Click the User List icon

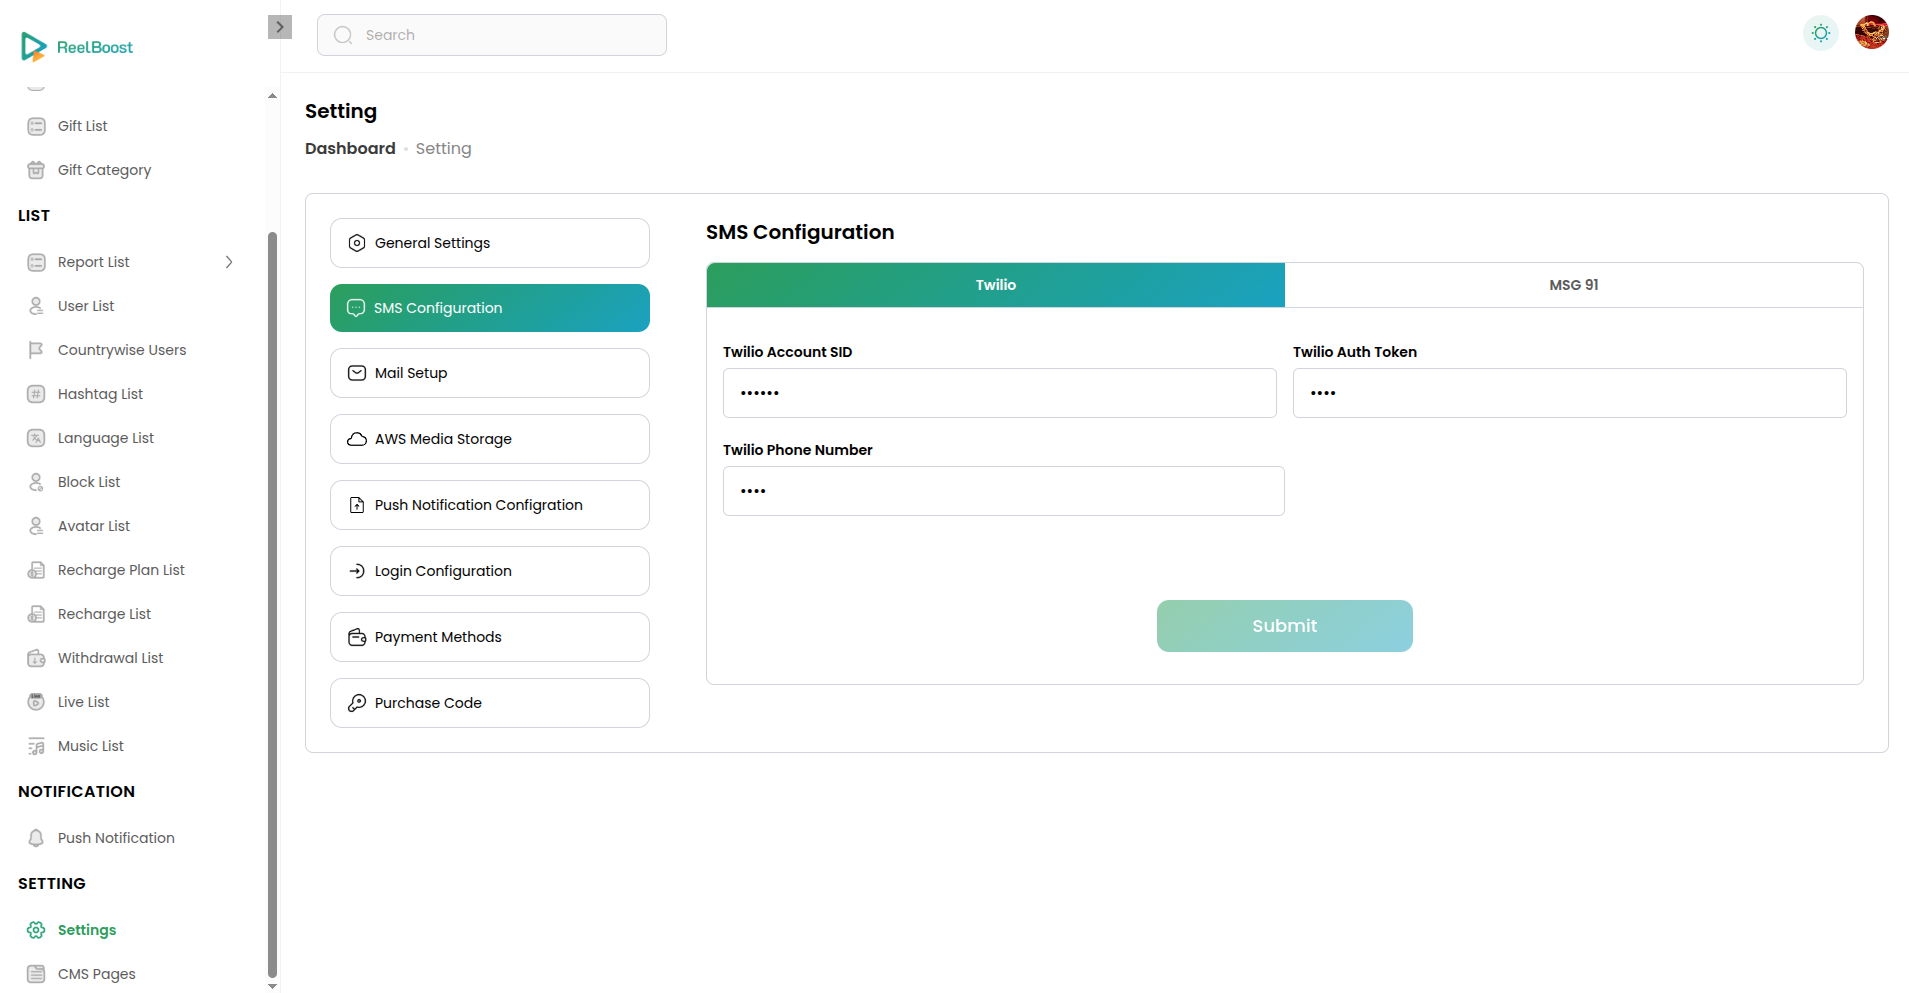[36, 306]
